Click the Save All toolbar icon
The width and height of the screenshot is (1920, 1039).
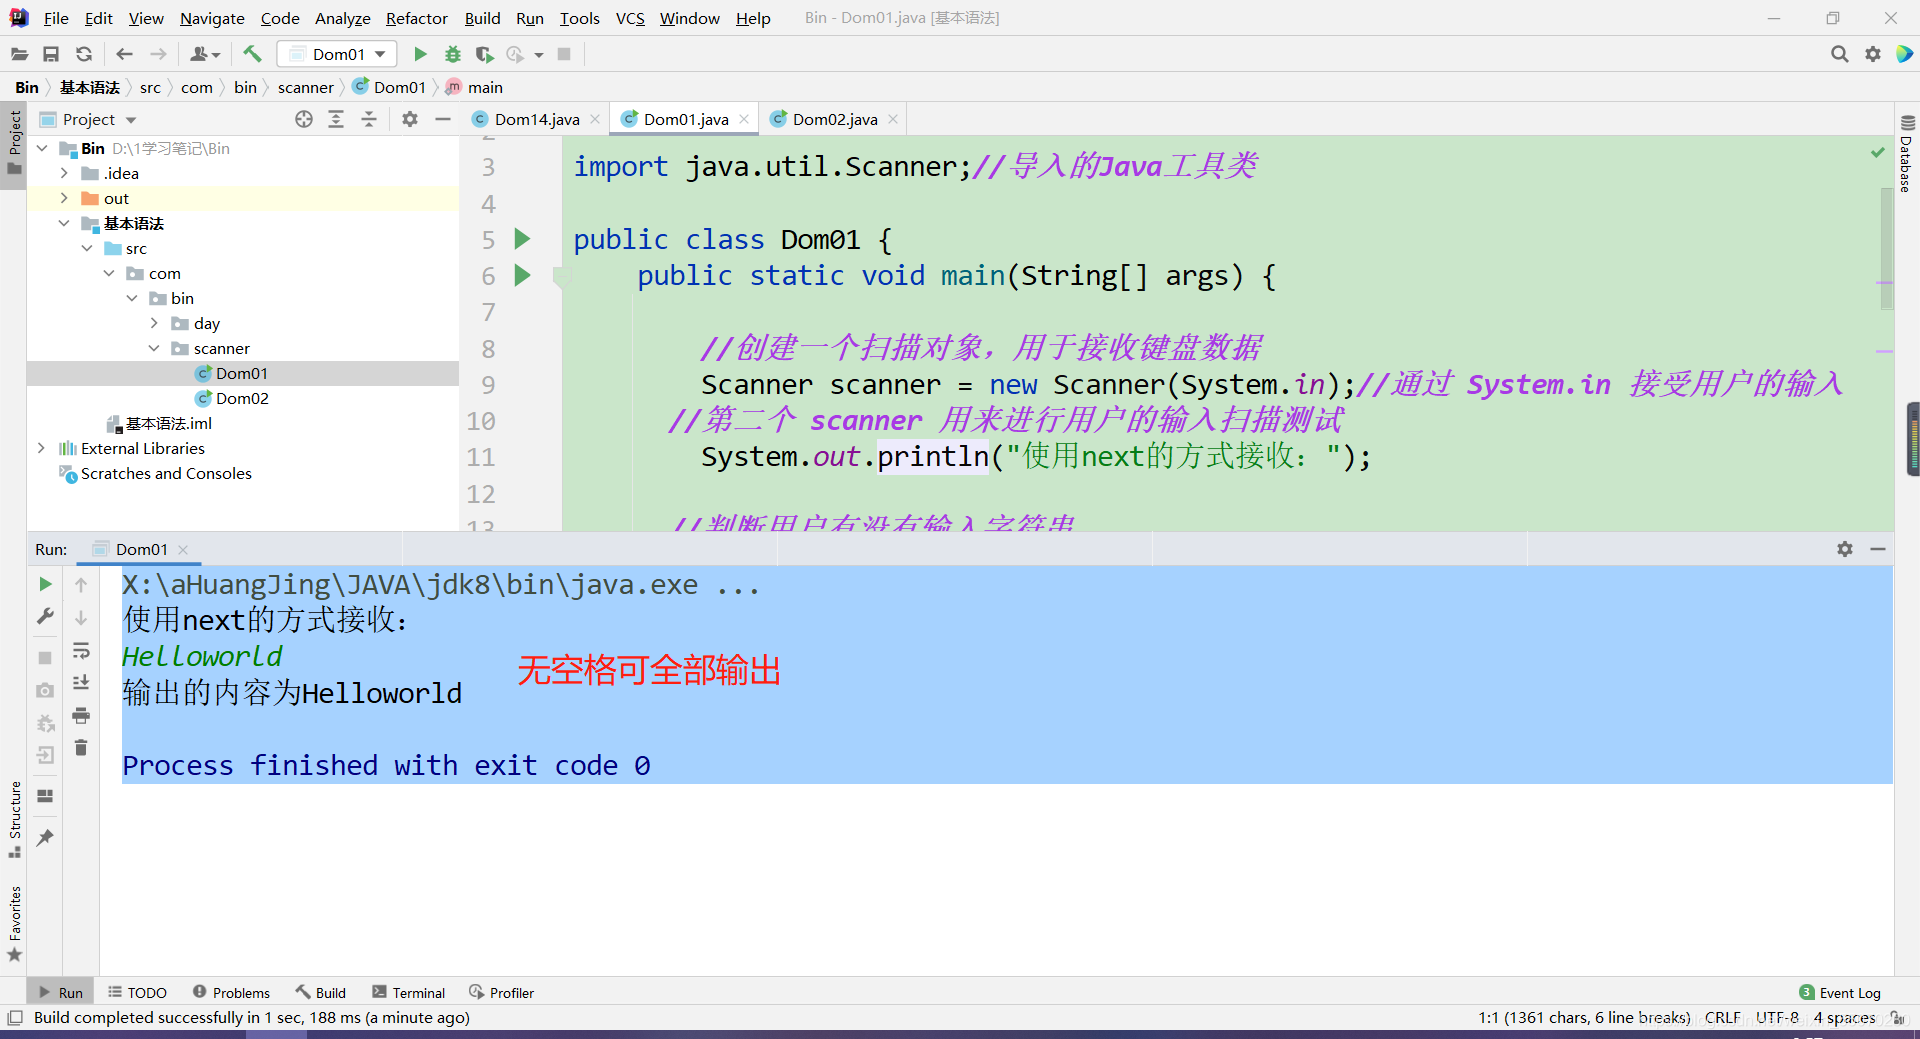coord(51,54)
